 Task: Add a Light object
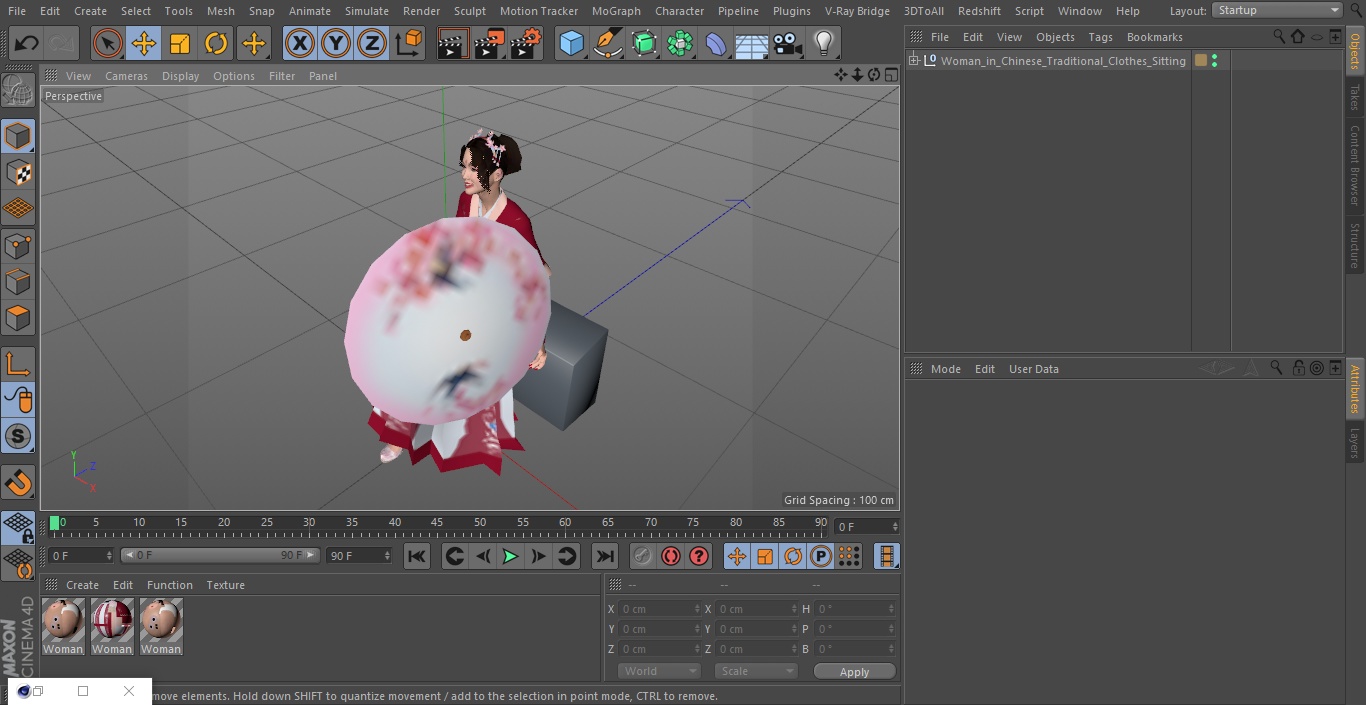824,43
